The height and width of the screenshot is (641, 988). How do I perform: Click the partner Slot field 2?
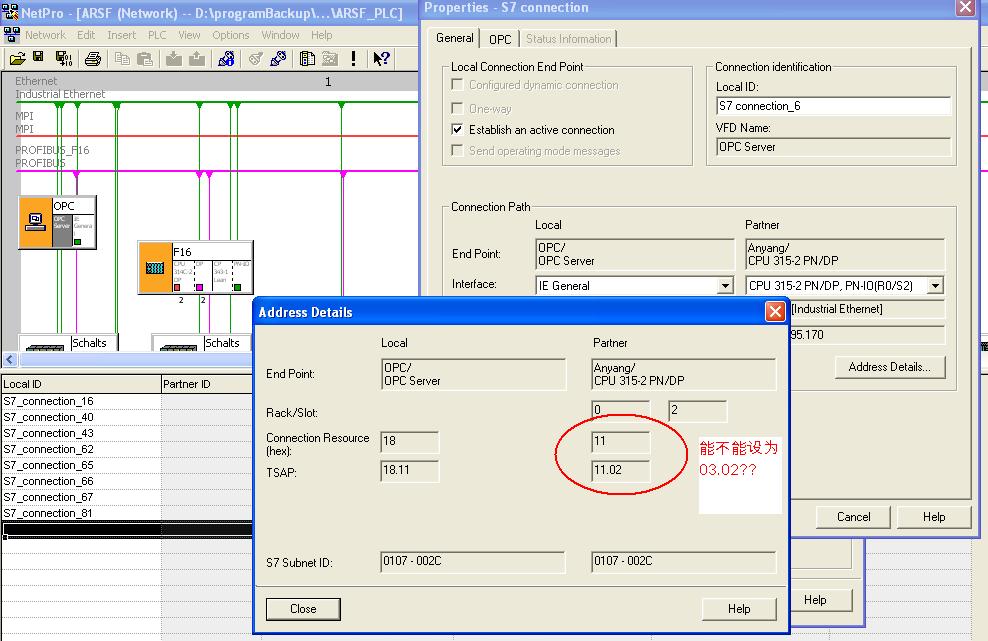click(x=698, y=410)
